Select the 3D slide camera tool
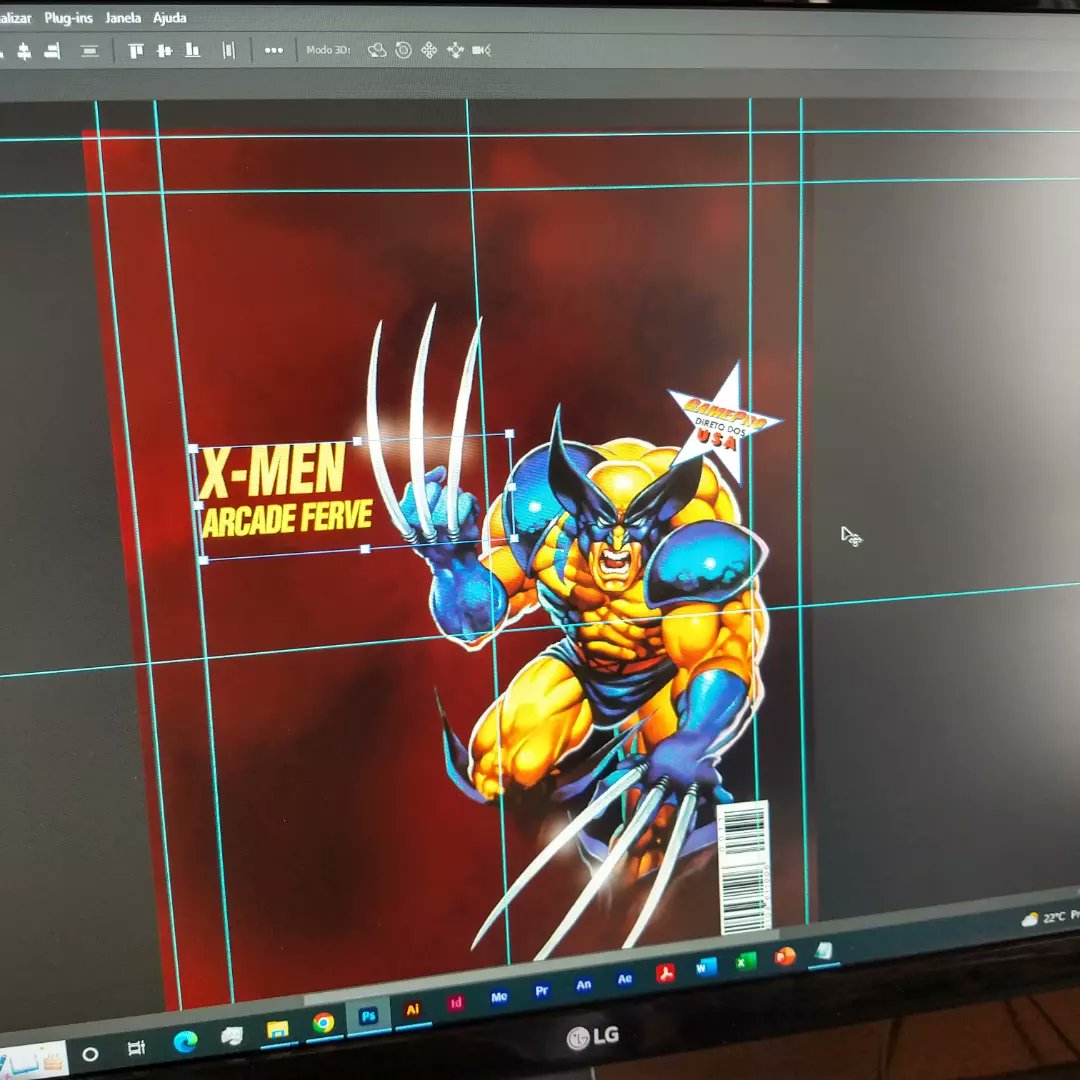The width and height of the screenshot is (1080, 1080). click(x=455, y=50)
